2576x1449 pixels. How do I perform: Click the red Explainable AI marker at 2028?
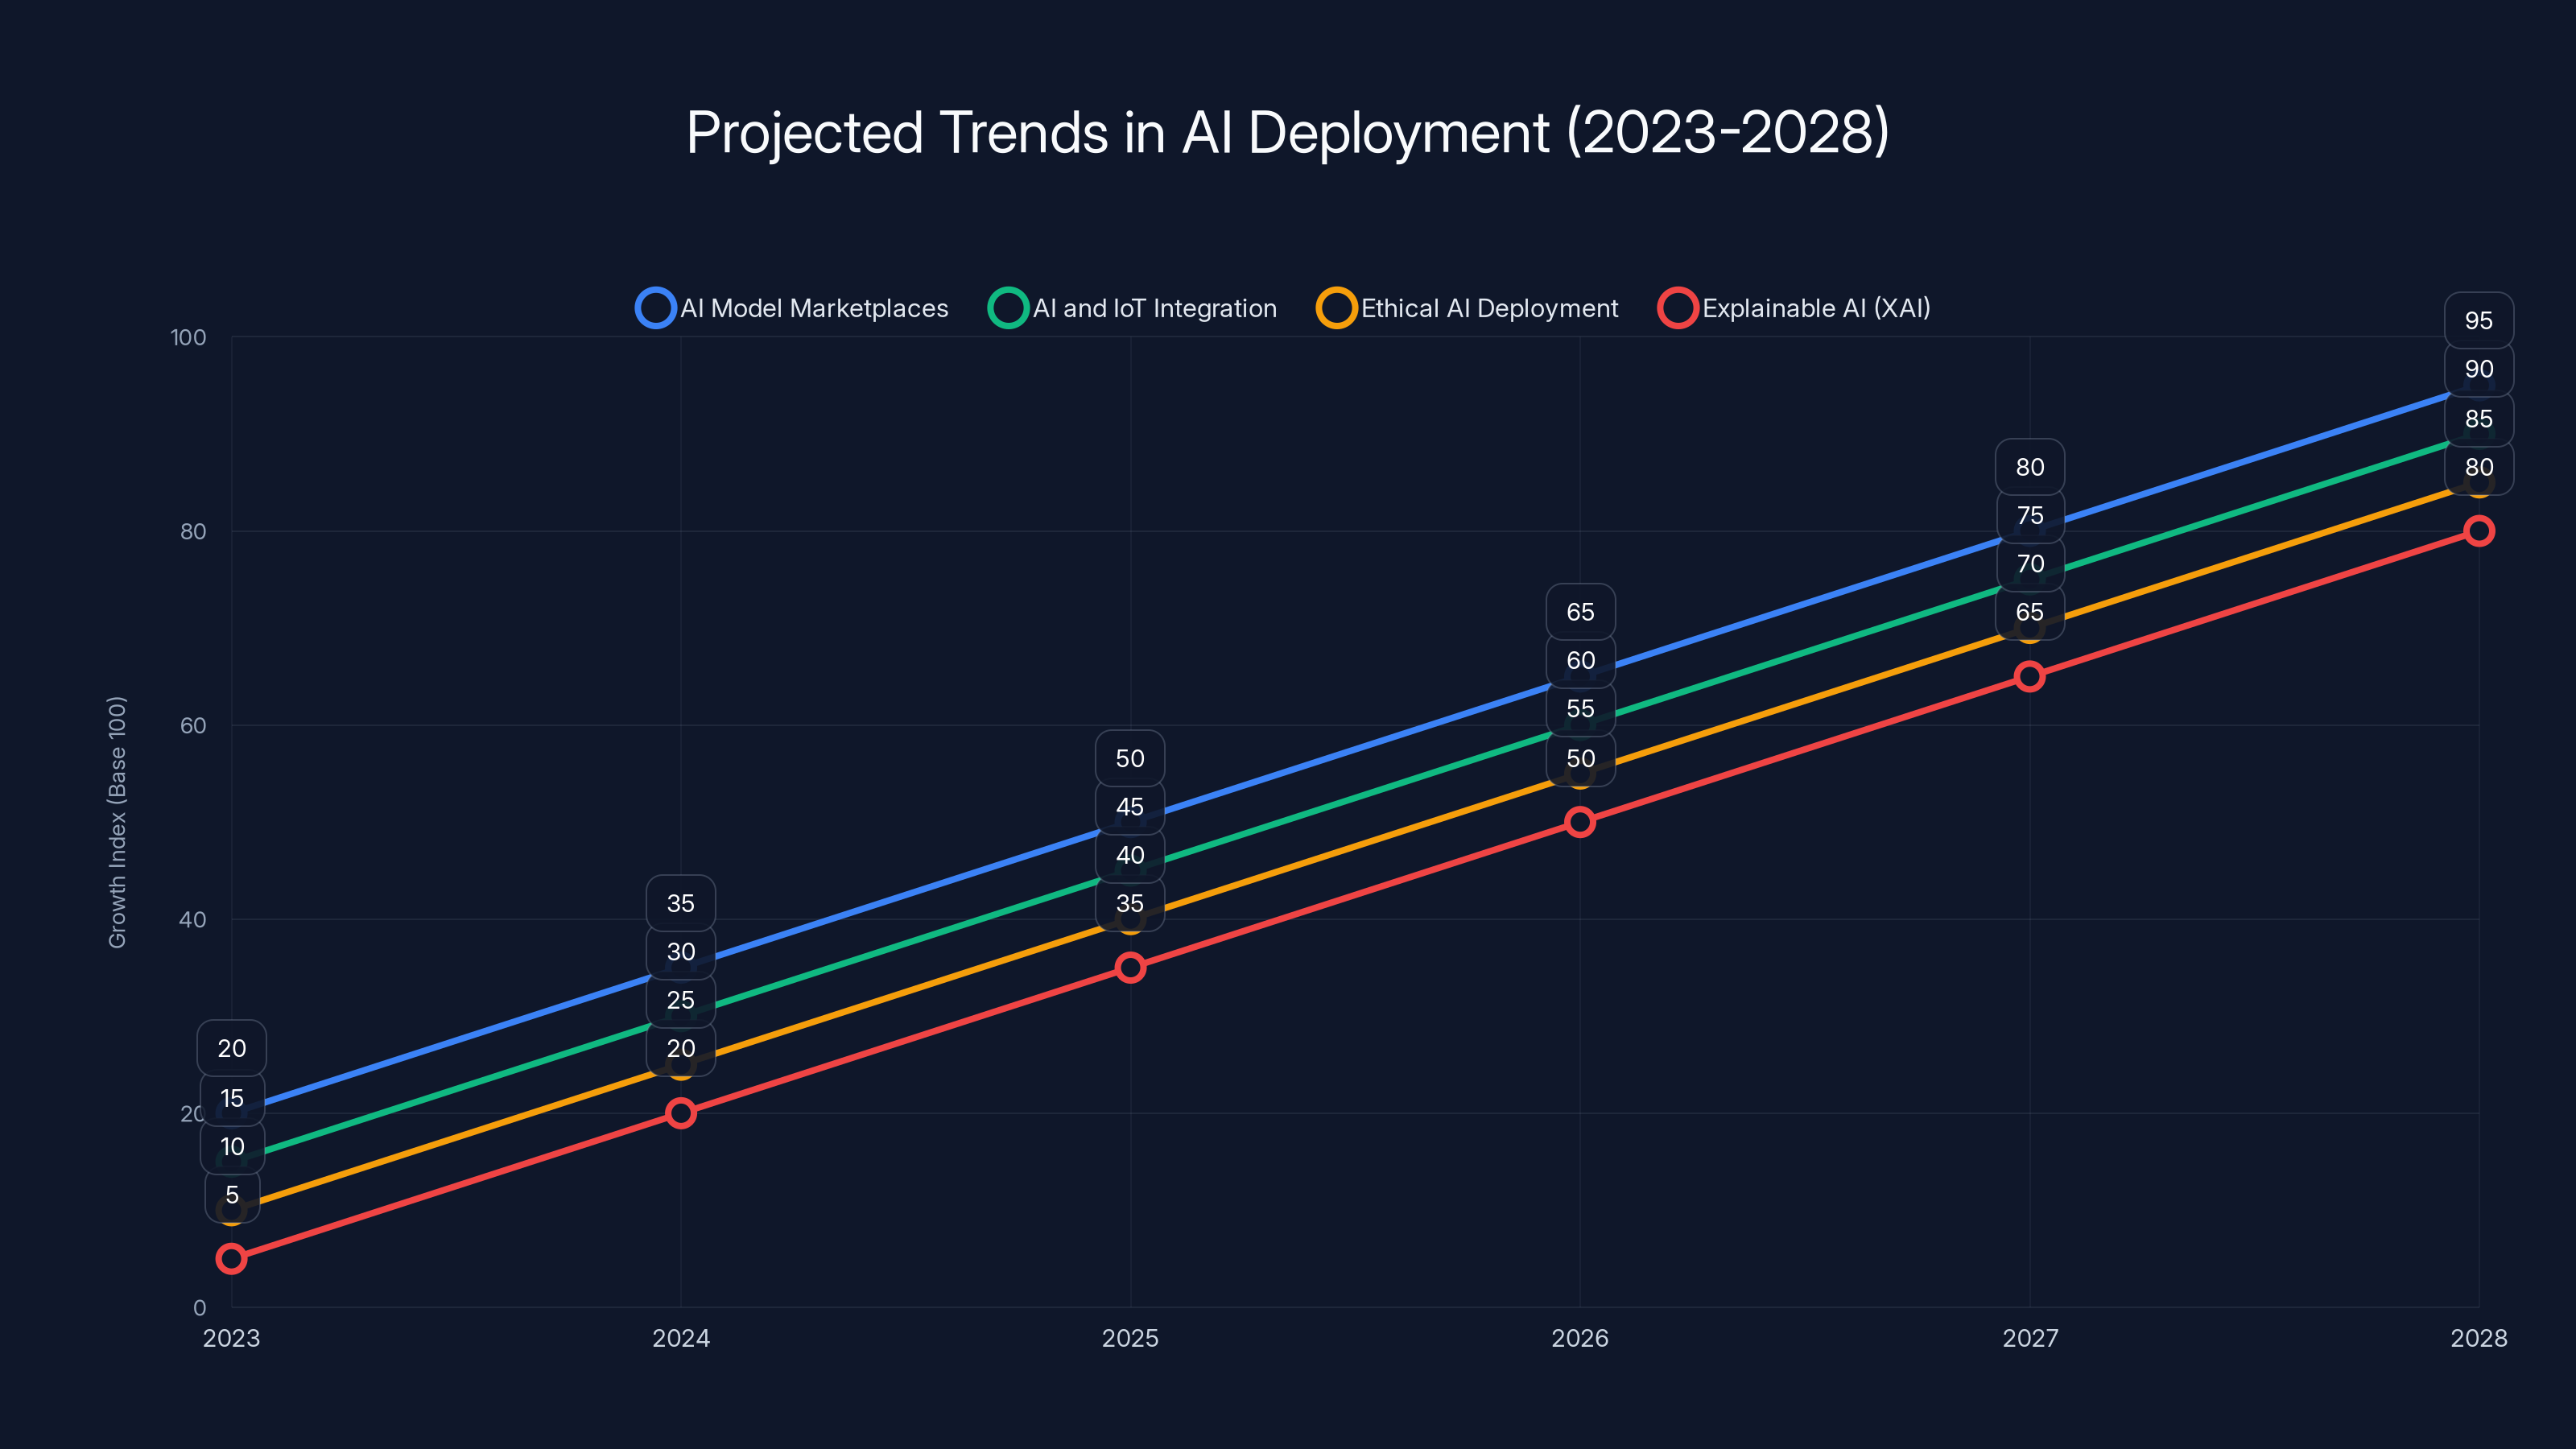coord(2479,531)
